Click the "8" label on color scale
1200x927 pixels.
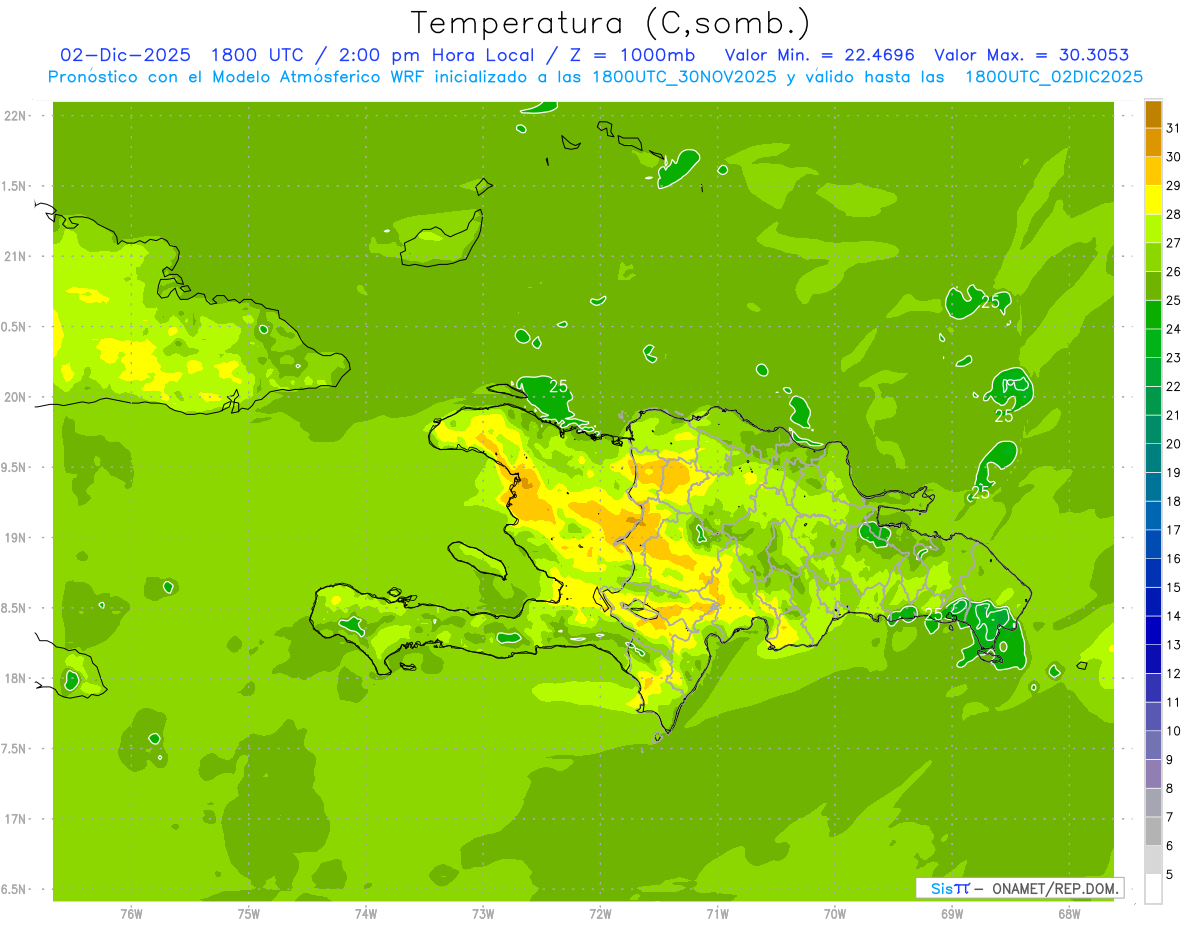(1169, 788)
